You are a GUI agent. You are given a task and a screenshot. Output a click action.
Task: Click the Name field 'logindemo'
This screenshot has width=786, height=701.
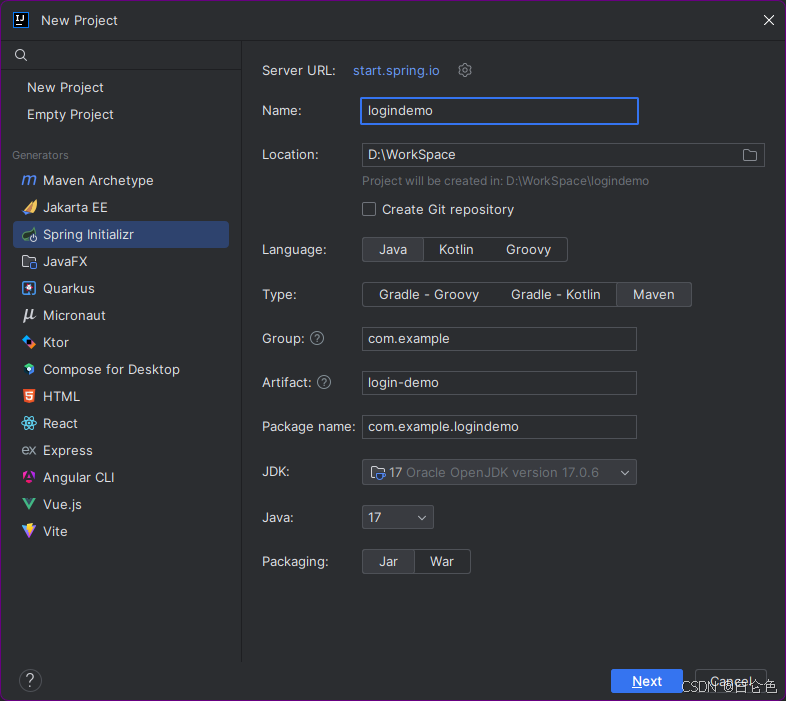[x=499, y=111]
